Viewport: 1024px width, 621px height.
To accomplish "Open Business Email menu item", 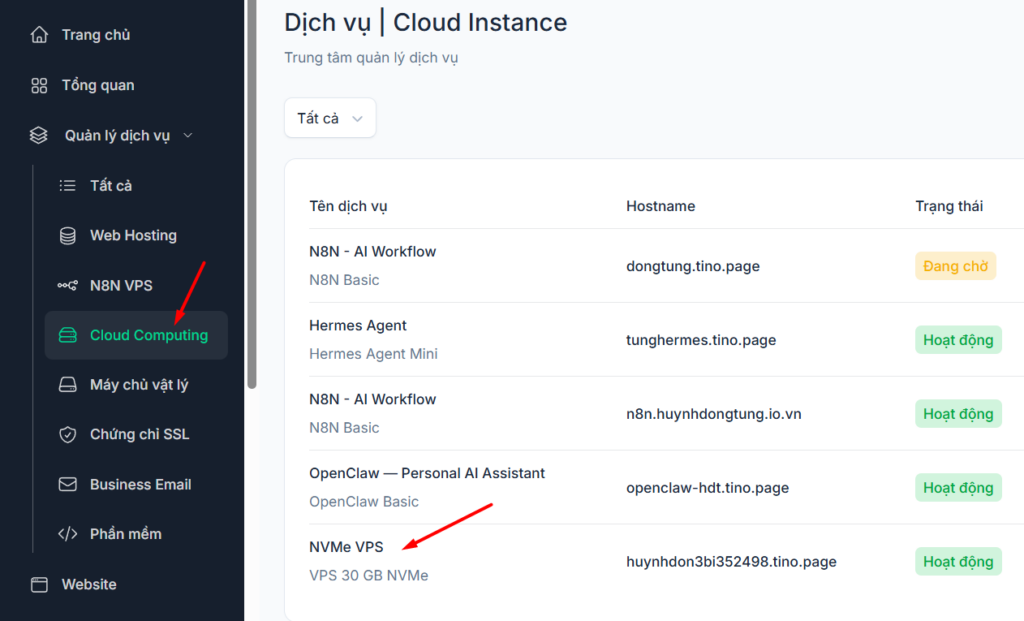I will click(140, 485).
